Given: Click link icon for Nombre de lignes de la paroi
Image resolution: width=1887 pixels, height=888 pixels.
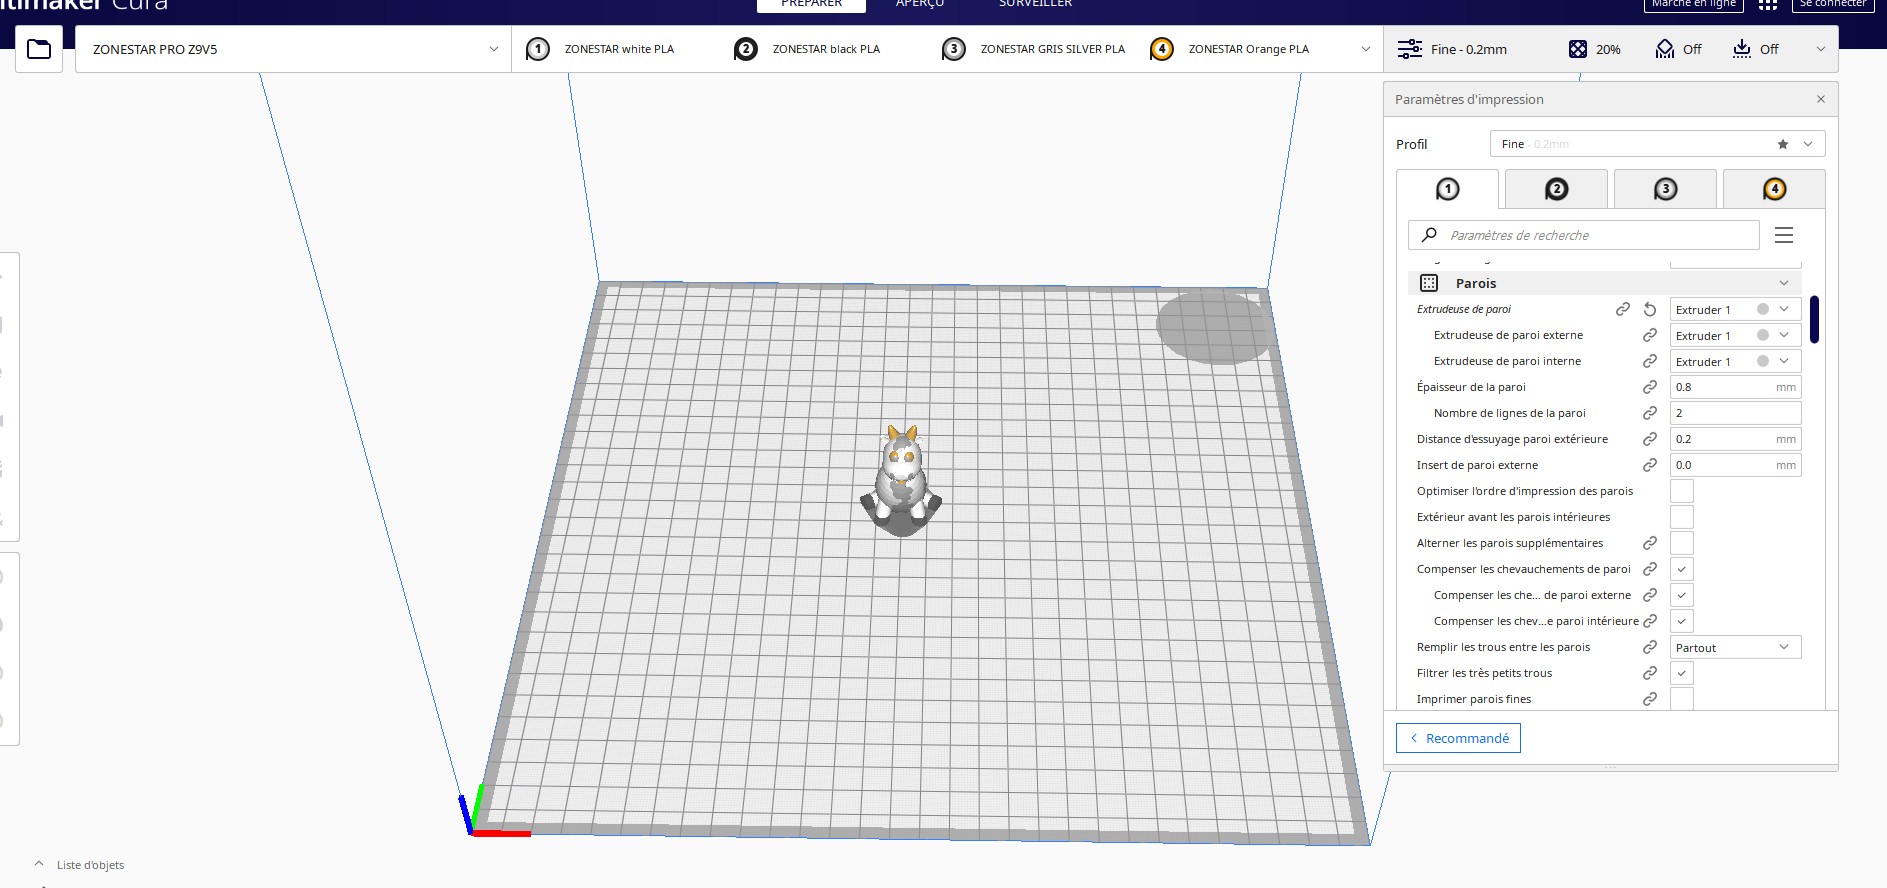Looking at the screenshot, I should tap(1650, 413).
